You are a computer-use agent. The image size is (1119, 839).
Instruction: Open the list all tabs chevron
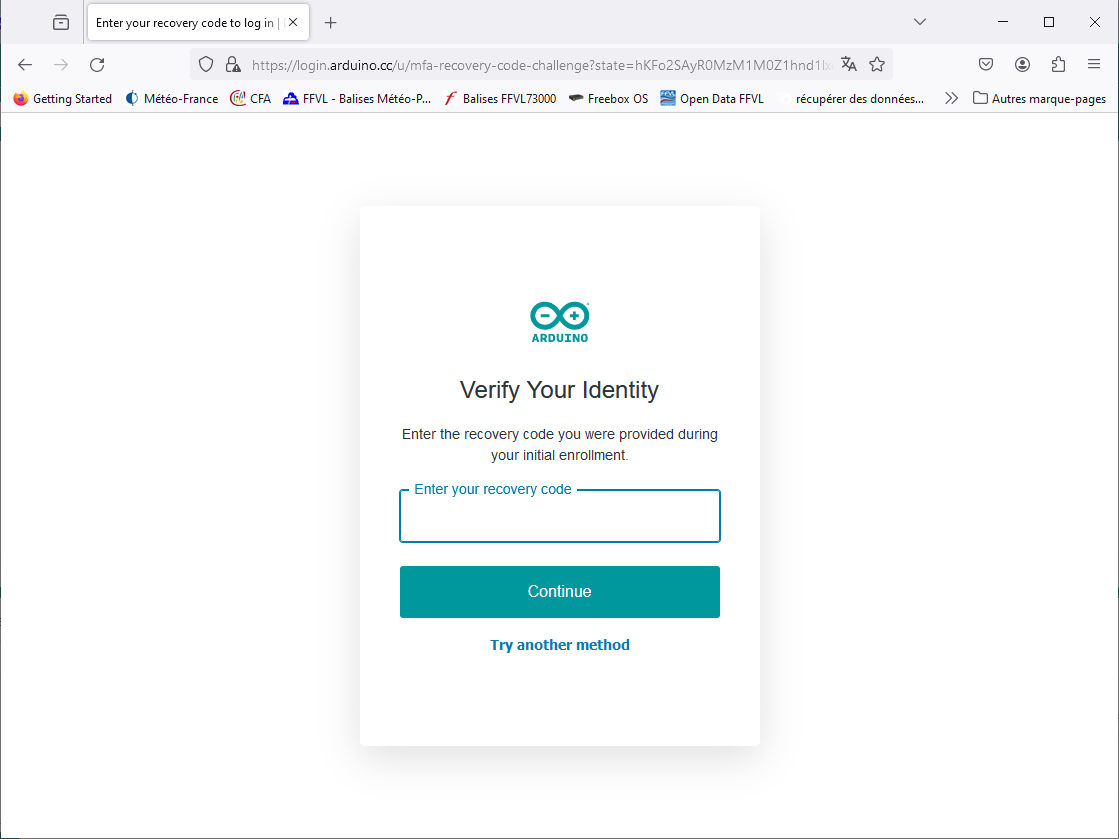point(918,21)
